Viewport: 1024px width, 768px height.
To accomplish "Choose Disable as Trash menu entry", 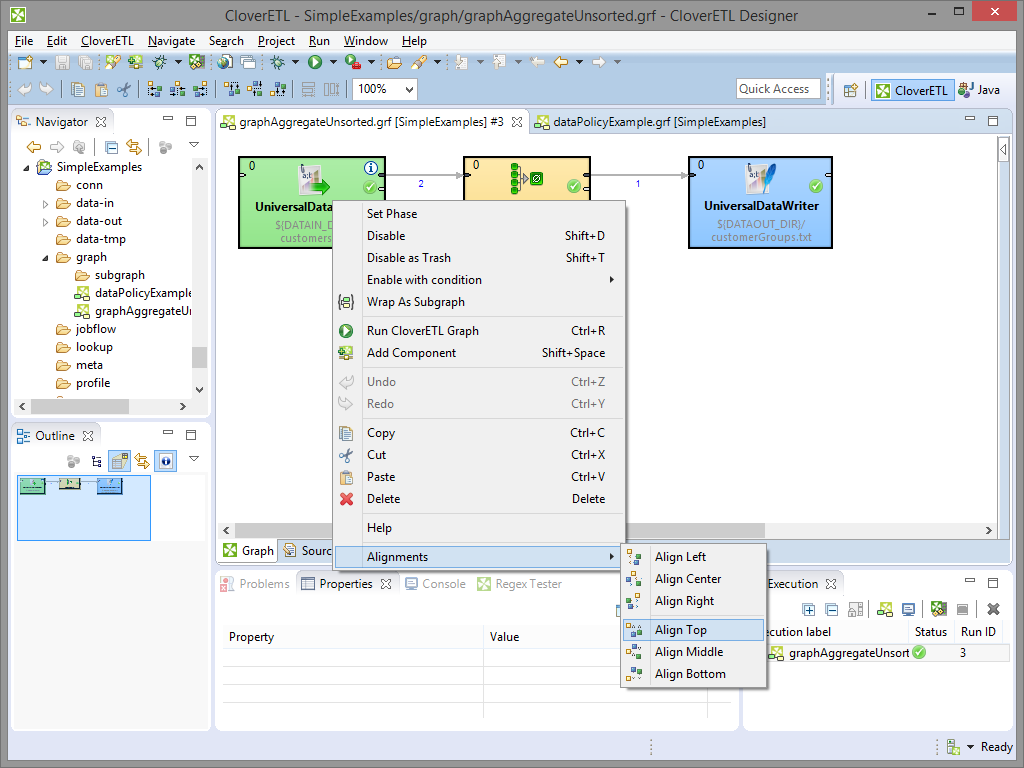I will tap(408, 258).
